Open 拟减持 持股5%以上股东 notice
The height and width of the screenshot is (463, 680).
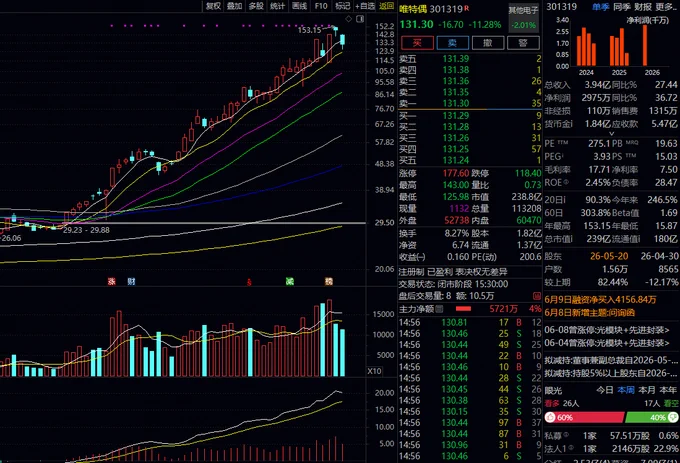(x=611, y=373)
